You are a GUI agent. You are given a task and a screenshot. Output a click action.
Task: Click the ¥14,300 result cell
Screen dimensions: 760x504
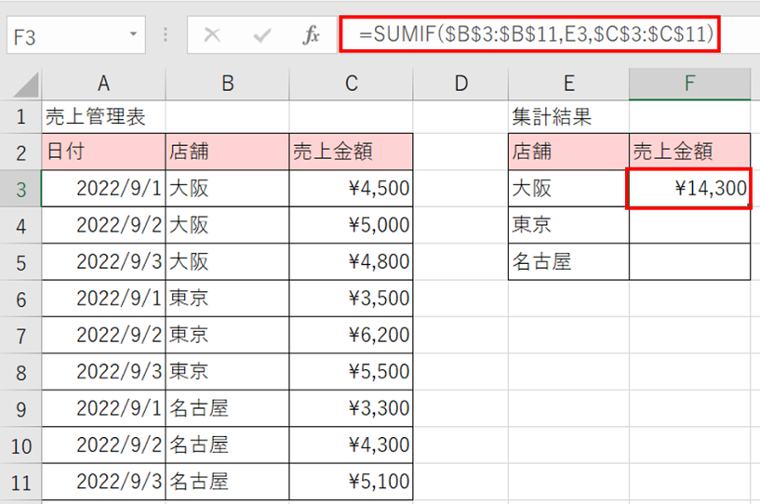click(x=689, y=189)
